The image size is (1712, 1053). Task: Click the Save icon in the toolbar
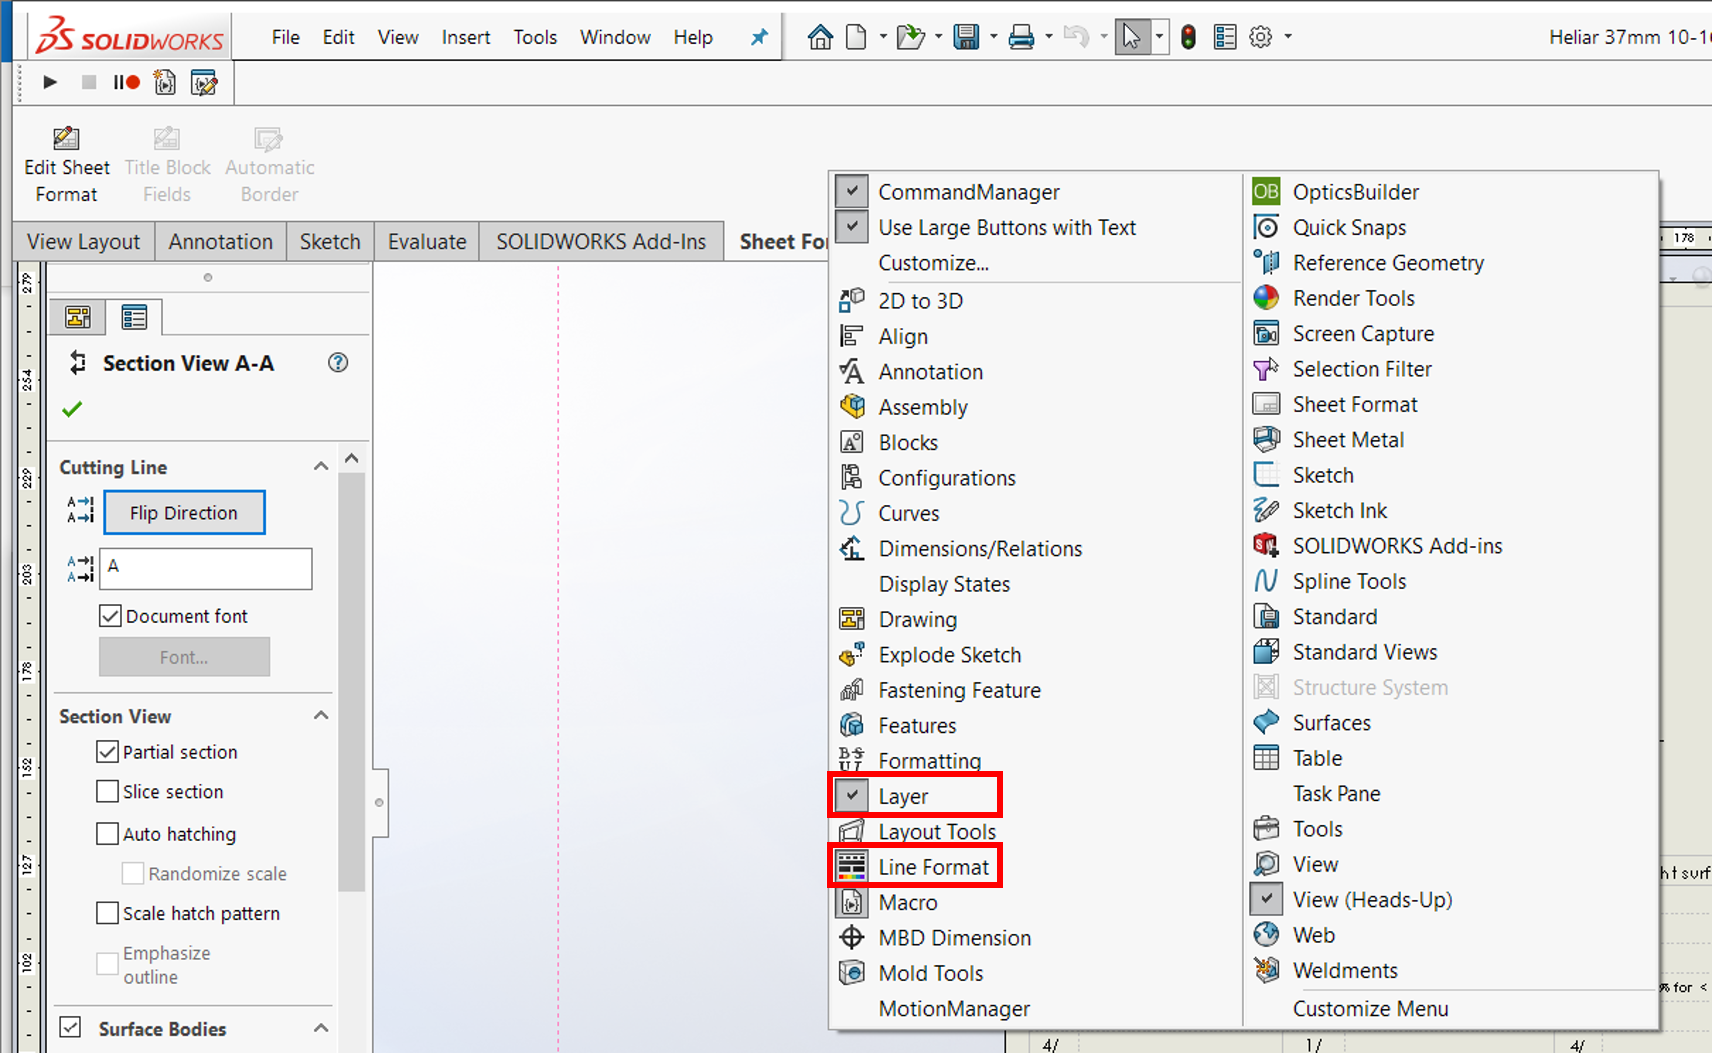click(x=965, y=36)
